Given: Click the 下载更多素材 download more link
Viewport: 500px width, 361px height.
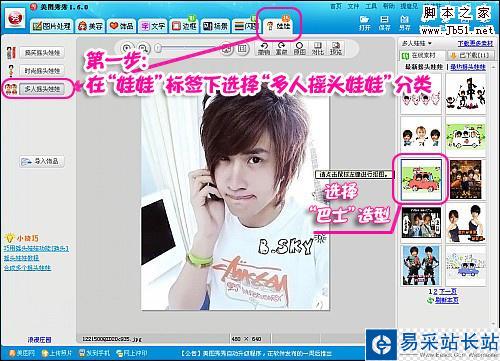Looking at the screenshot, I should tap(475, 43).
